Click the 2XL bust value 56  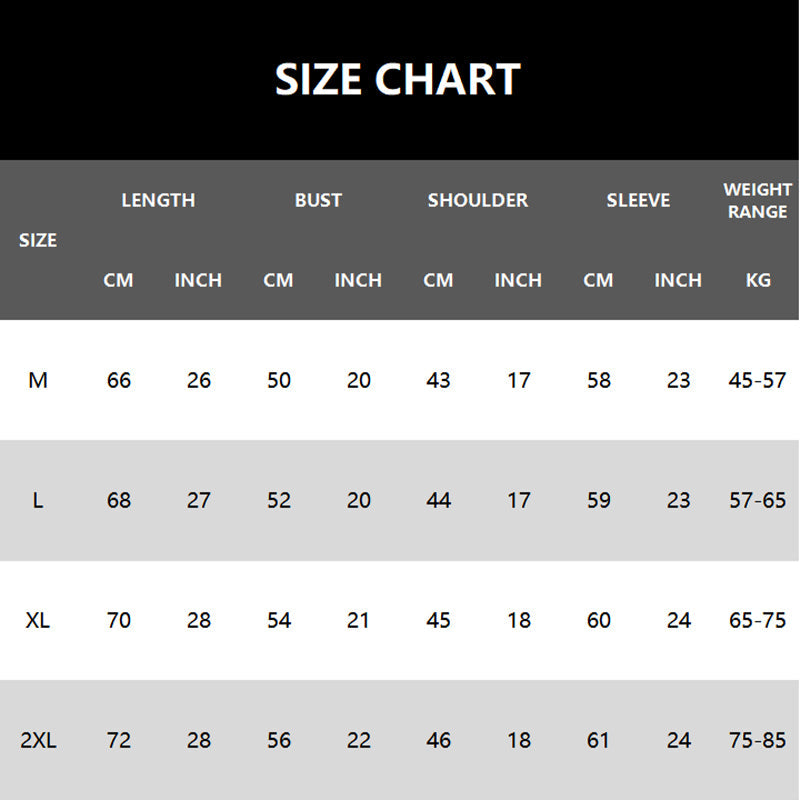pyautogui.click(x=278, y=740)
